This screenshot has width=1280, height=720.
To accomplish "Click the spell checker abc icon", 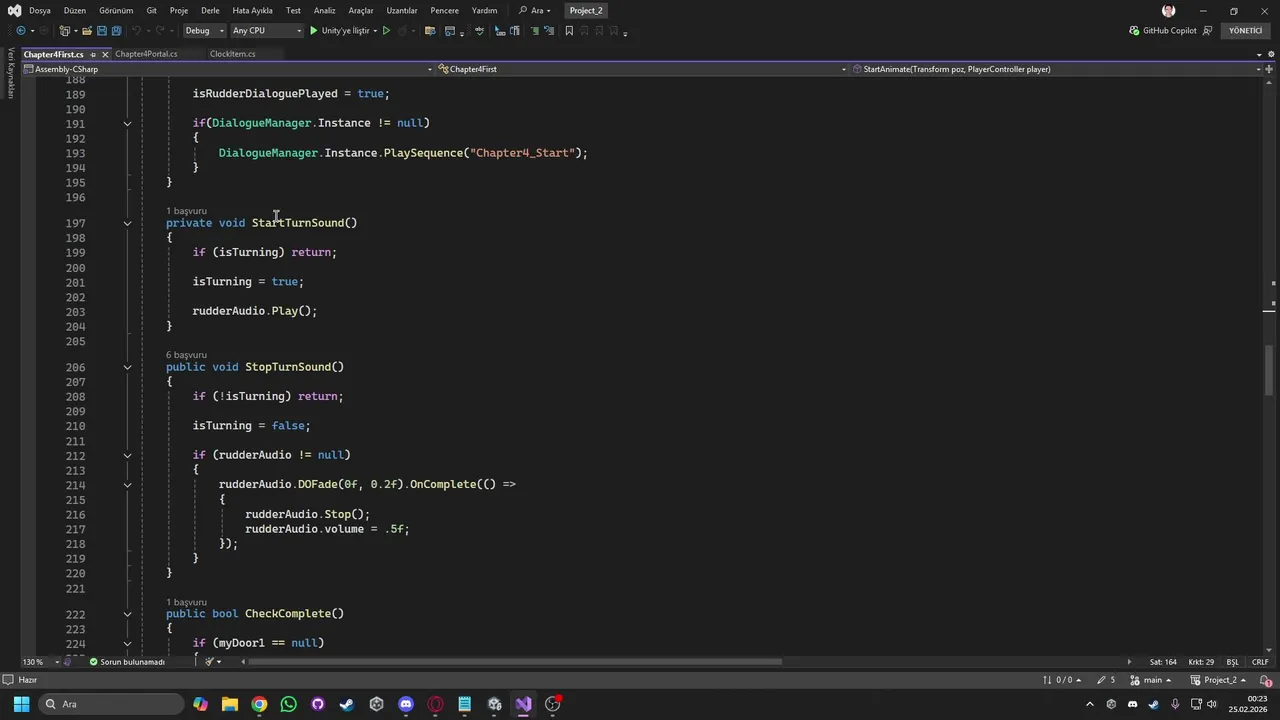I will 480,31.
